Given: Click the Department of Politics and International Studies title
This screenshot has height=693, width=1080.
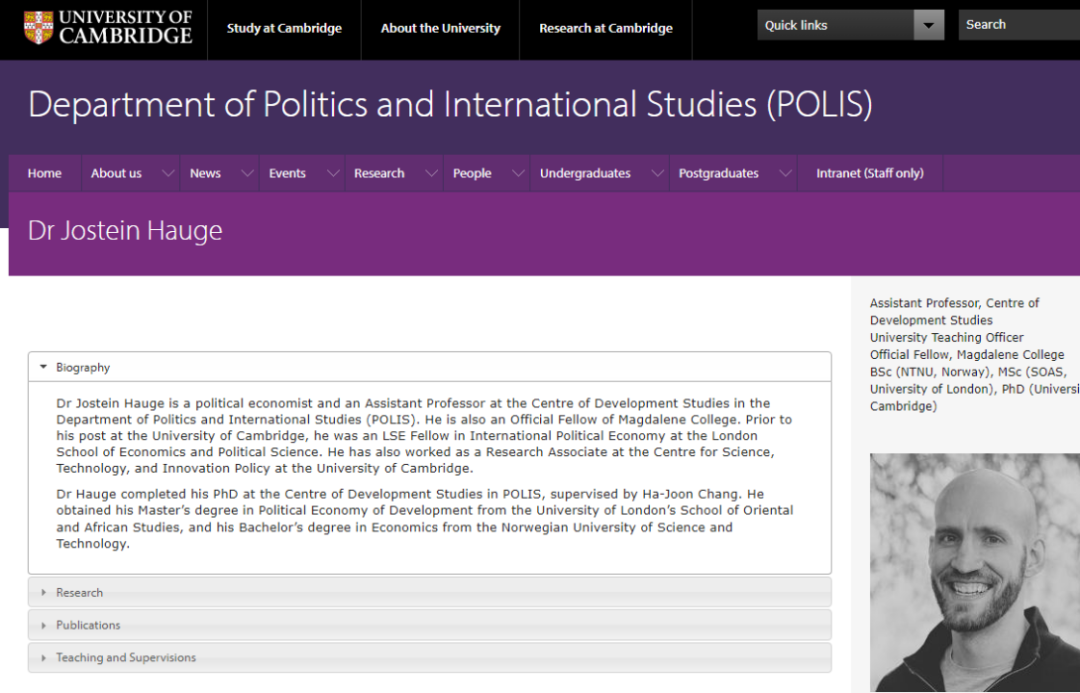Looking at the screenshot, I should tap(450, 105).
